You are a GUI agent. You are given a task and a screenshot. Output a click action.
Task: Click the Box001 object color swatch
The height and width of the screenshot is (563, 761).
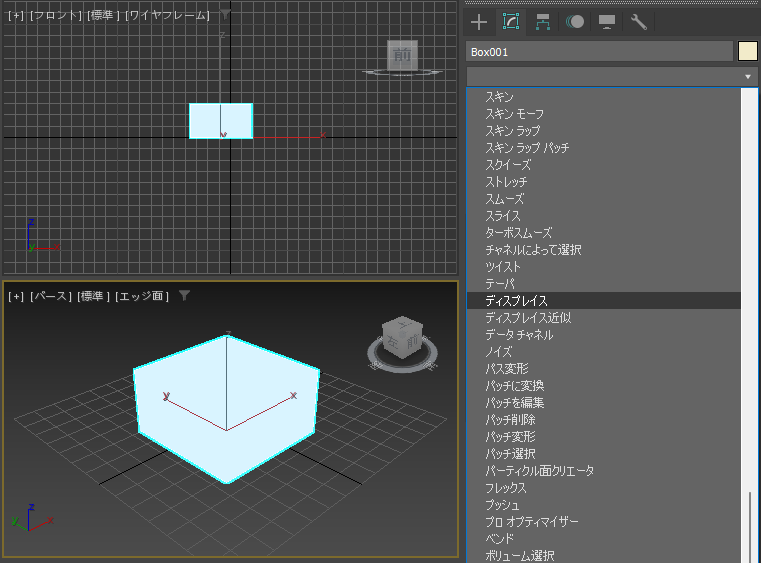click(747, 51)
